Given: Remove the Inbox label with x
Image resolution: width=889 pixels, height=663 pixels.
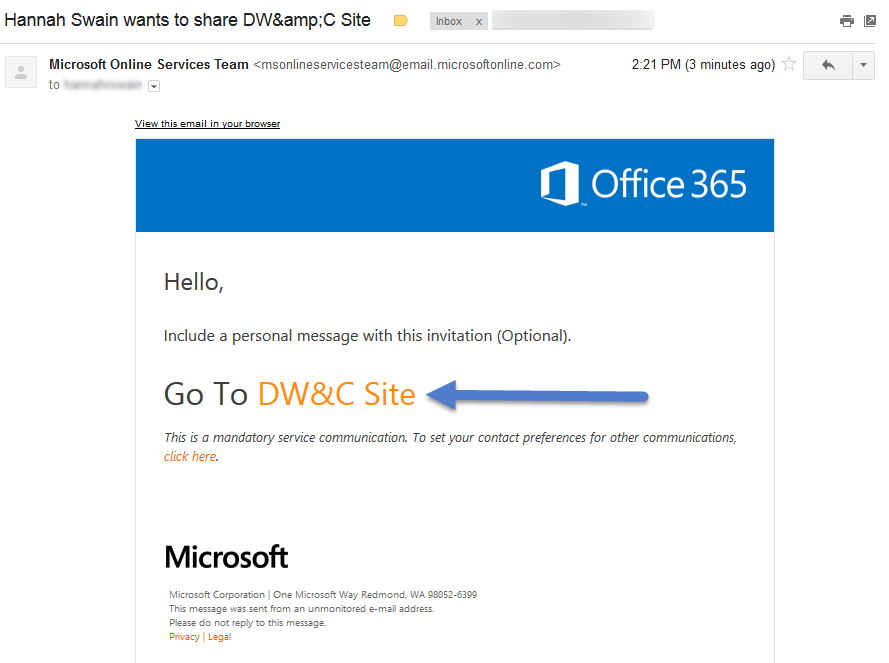Looking at the screenshot, I should [479, 21].
